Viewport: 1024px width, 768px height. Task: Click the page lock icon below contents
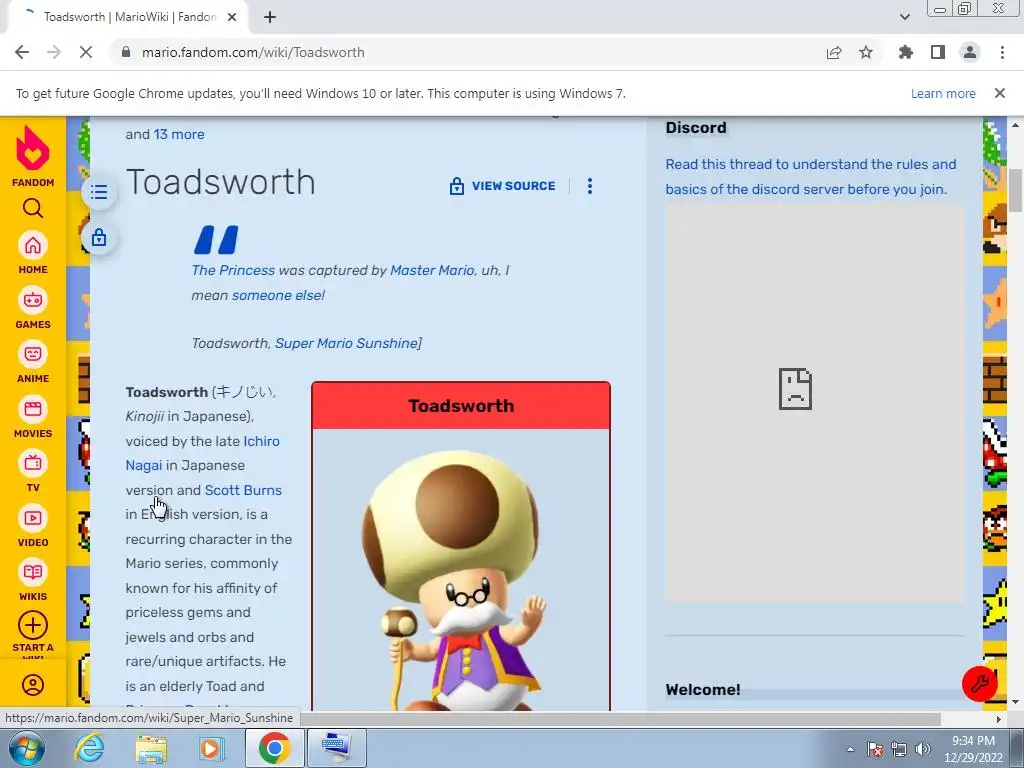click(x=99, y=237)
